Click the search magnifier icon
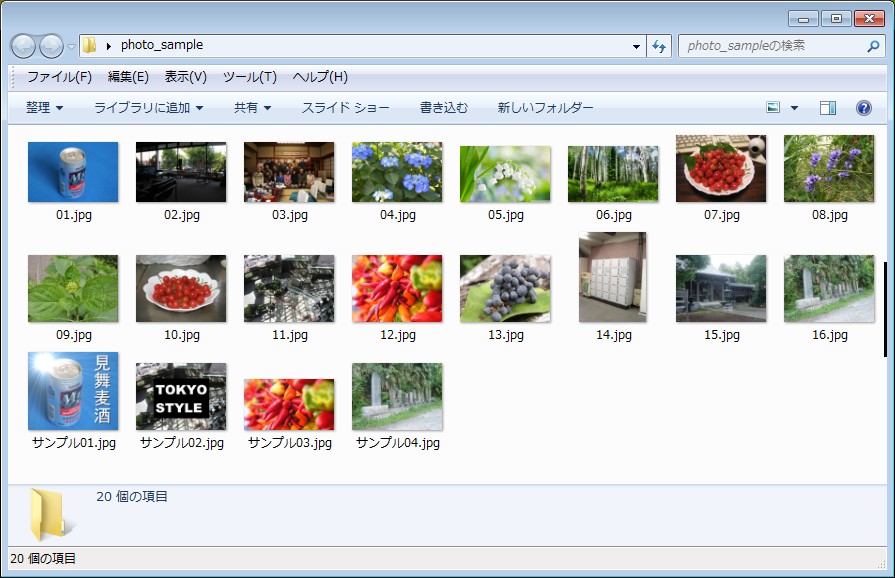Screen dimensions: 895x578 pos(873,46)
